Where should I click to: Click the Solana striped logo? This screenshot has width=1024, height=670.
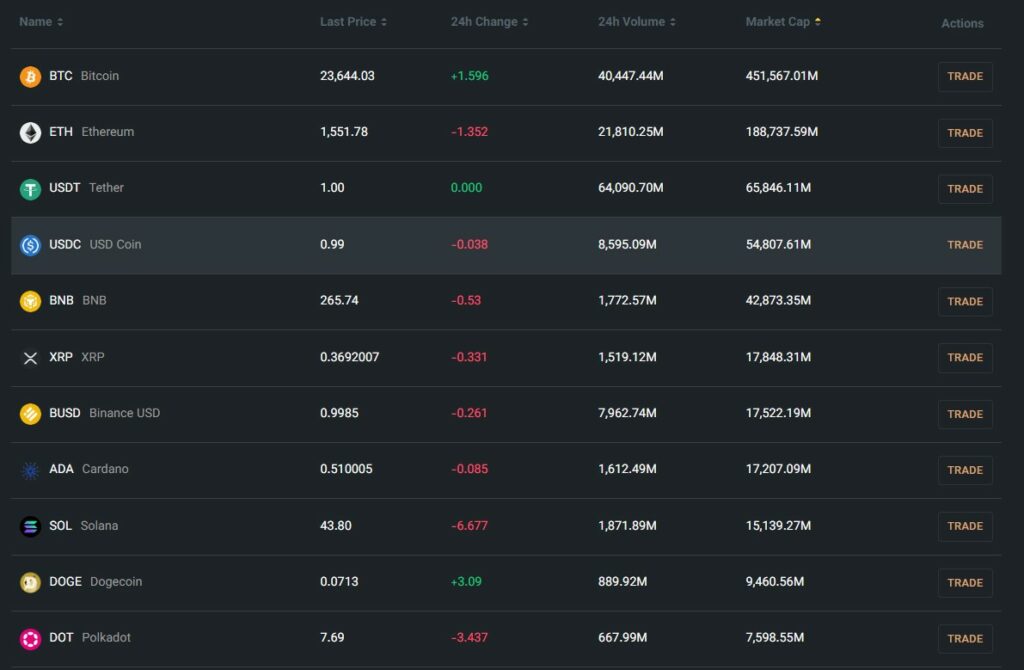point(30,526)
